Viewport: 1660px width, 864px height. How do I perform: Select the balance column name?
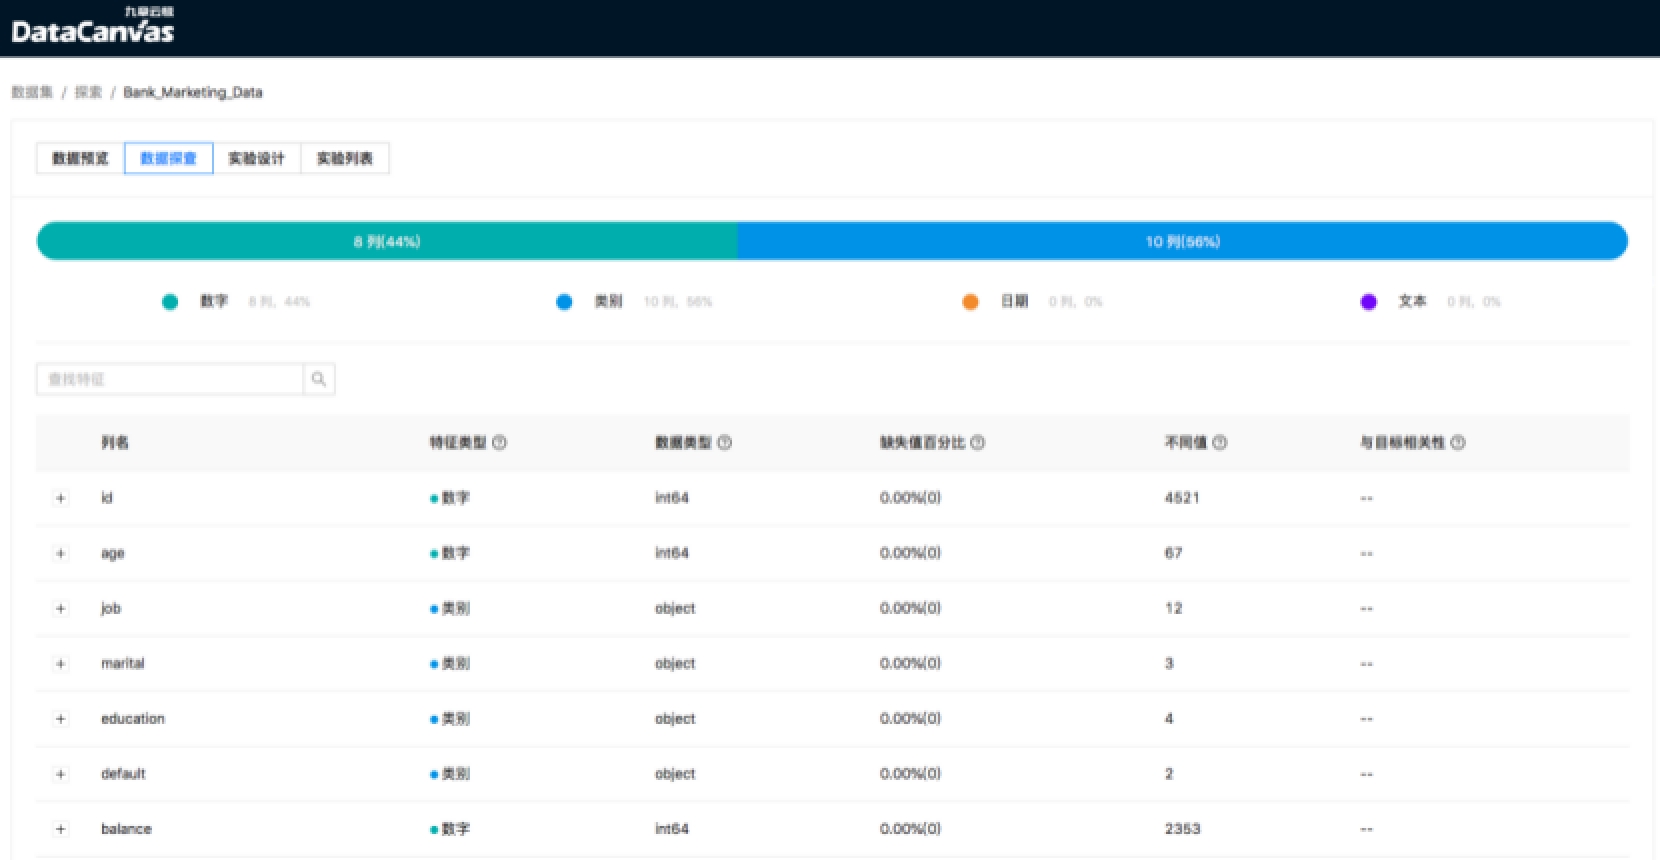click(126, 829)
